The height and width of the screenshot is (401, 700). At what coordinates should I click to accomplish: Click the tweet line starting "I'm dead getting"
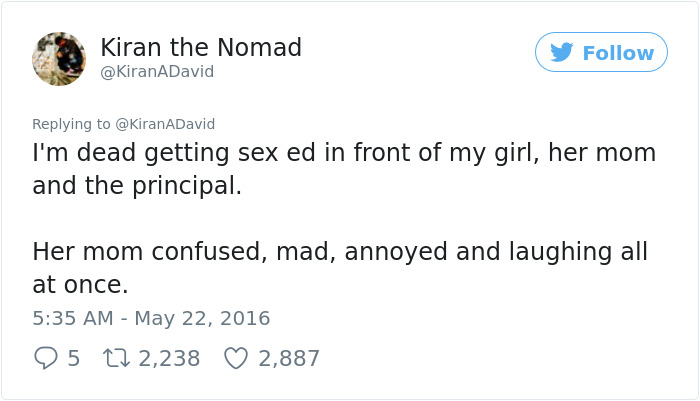pos(343,154)
